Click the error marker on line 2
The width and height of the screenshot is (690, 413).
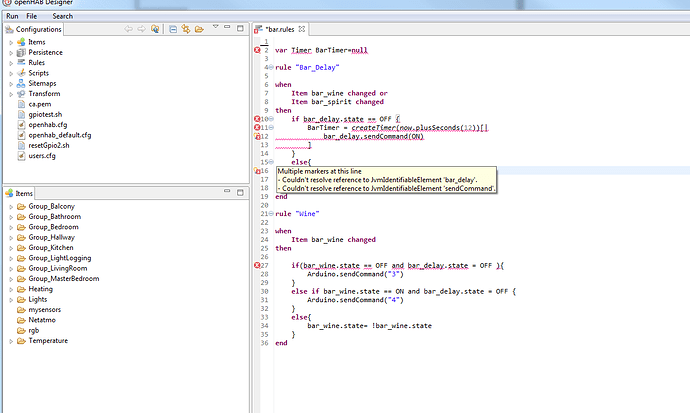pyautogui.click(x=257, y=50)
